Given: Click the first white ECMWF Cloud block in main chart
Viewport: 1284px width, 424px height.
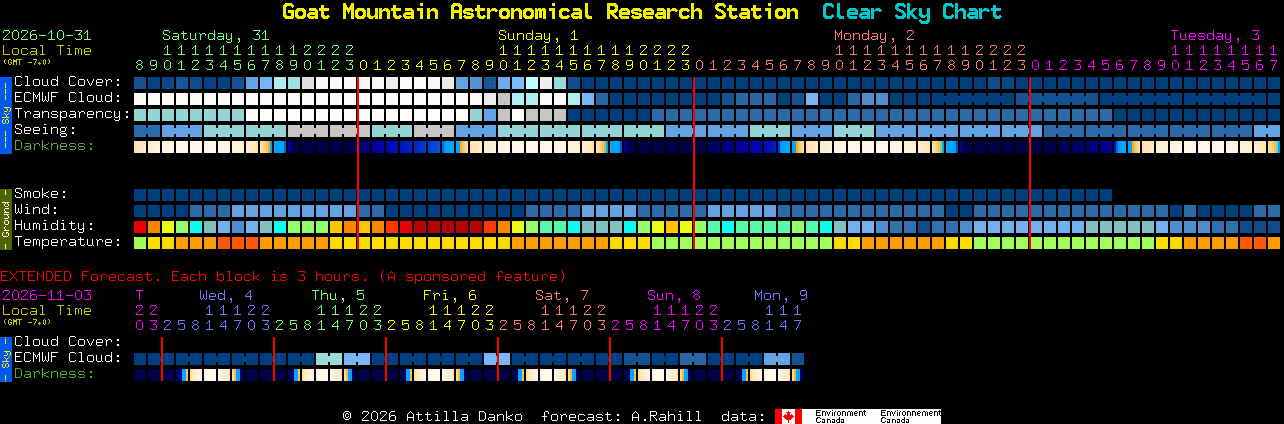Looking at the screenshot, I should click(140, 99).
